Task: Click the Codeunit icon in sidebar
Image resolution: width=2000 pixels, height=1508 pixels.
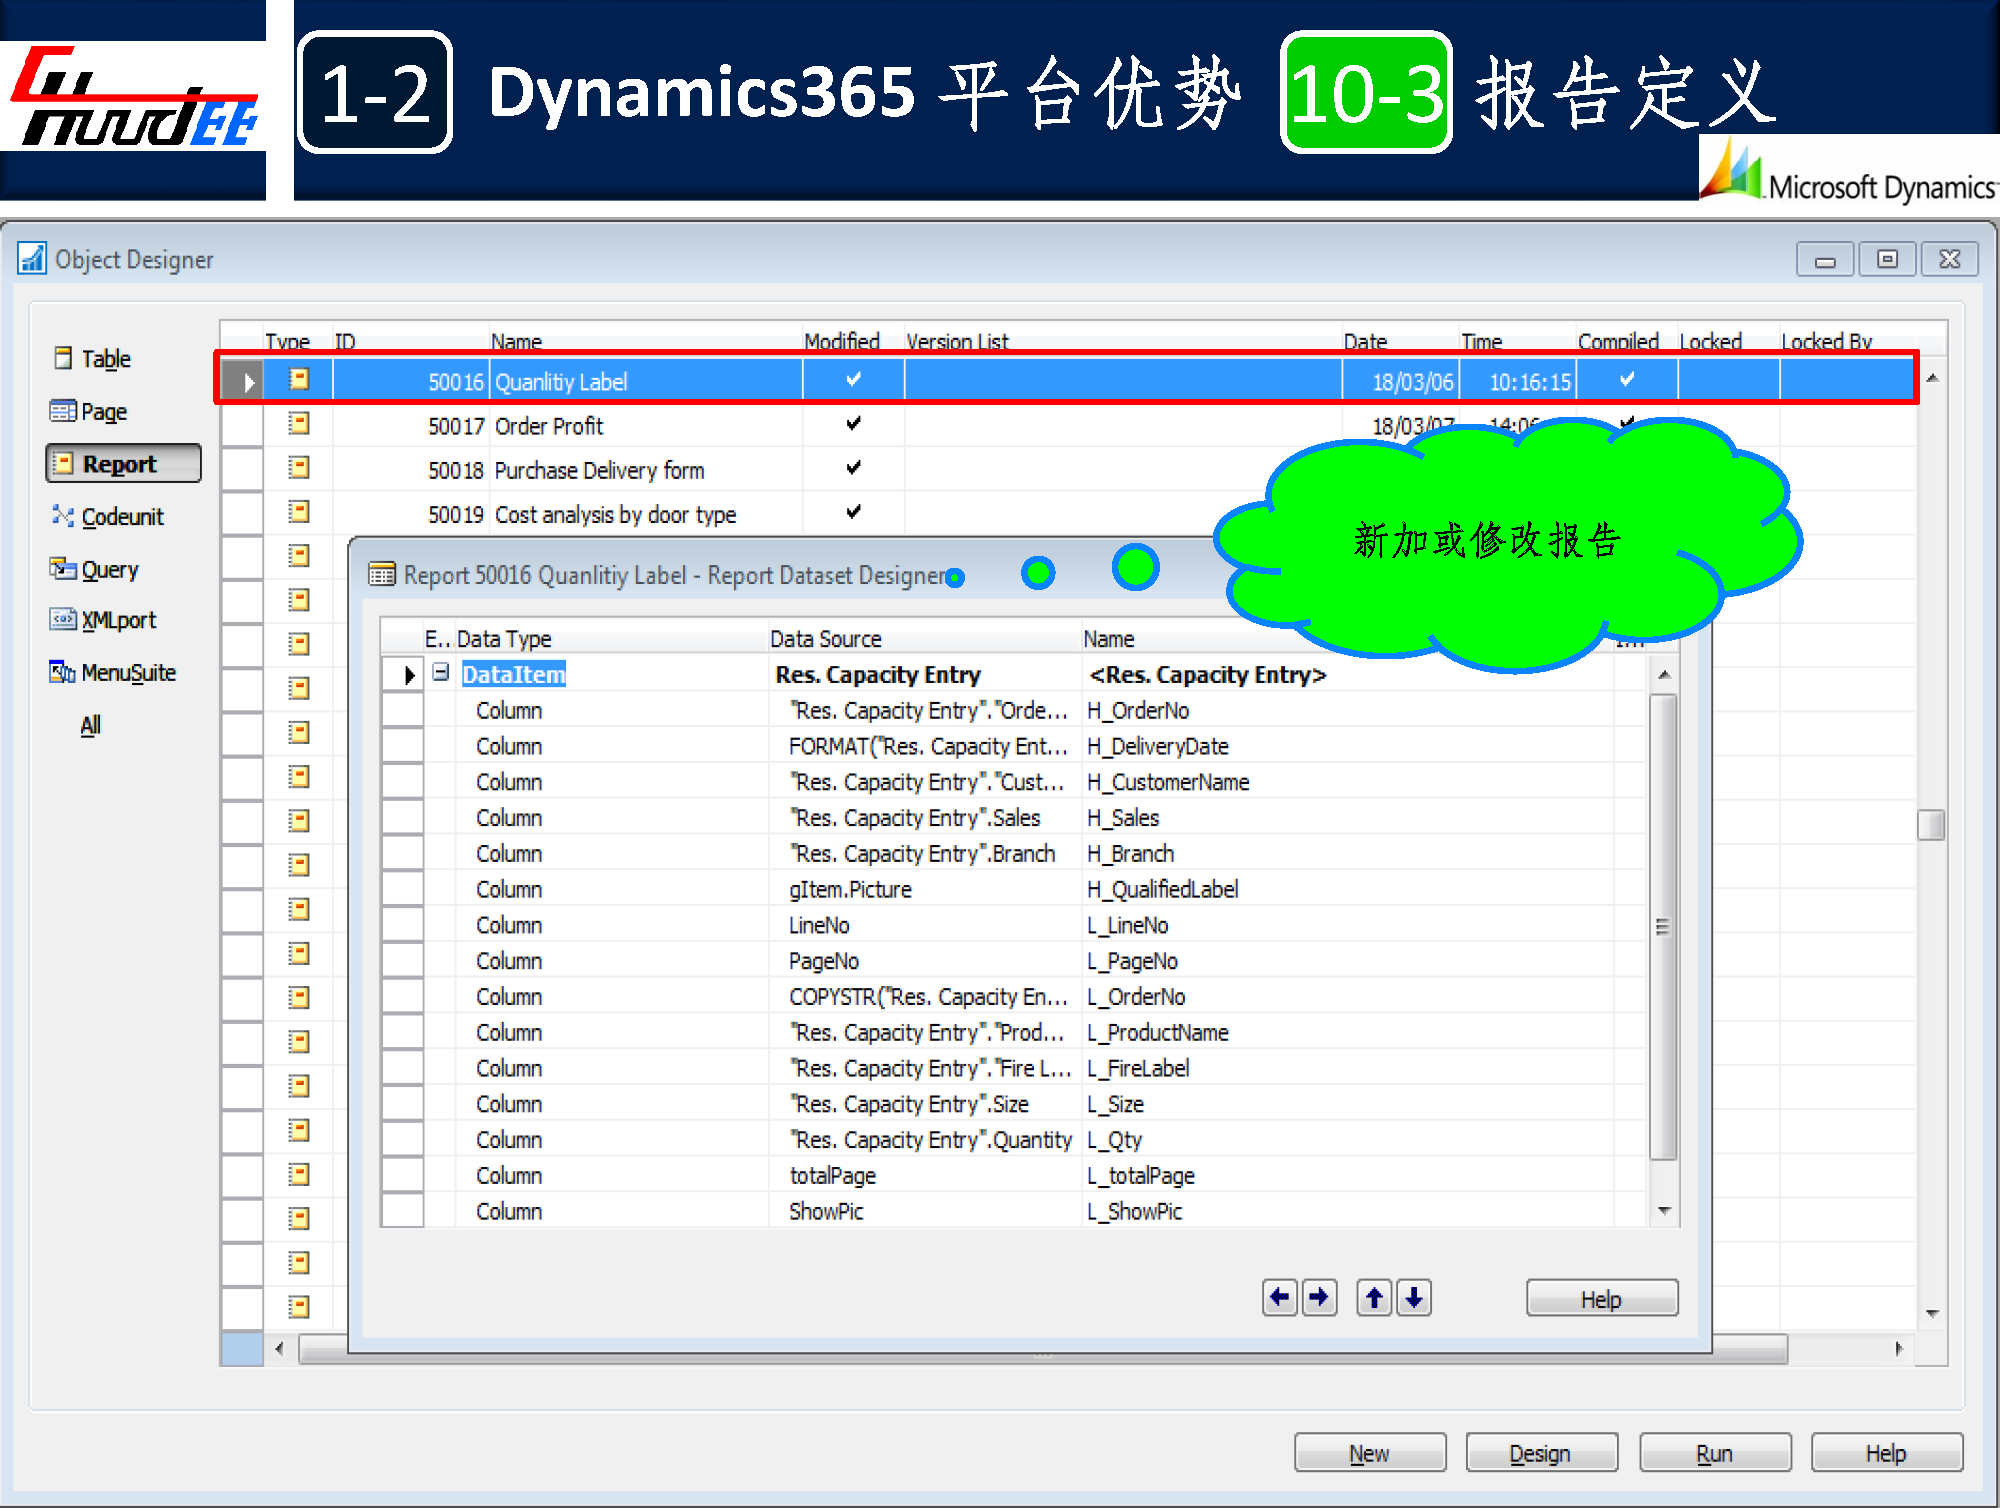Action: pyautogui.click(x=62, y=516)
